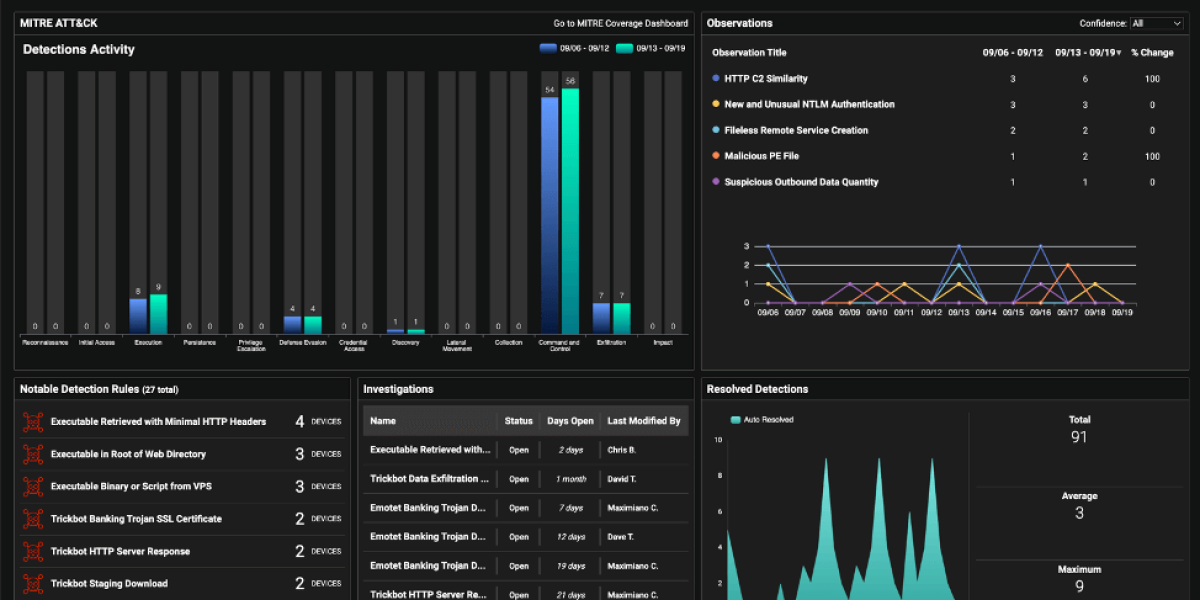Screen dimensions: 1200x600
Task: Open the Trickbot Data Exfiltration investigation
Action: point(430,479)
